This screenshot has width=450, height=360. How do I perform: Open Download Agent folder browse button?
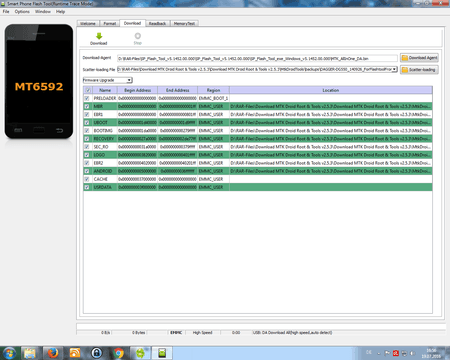[x=419, y=58]
